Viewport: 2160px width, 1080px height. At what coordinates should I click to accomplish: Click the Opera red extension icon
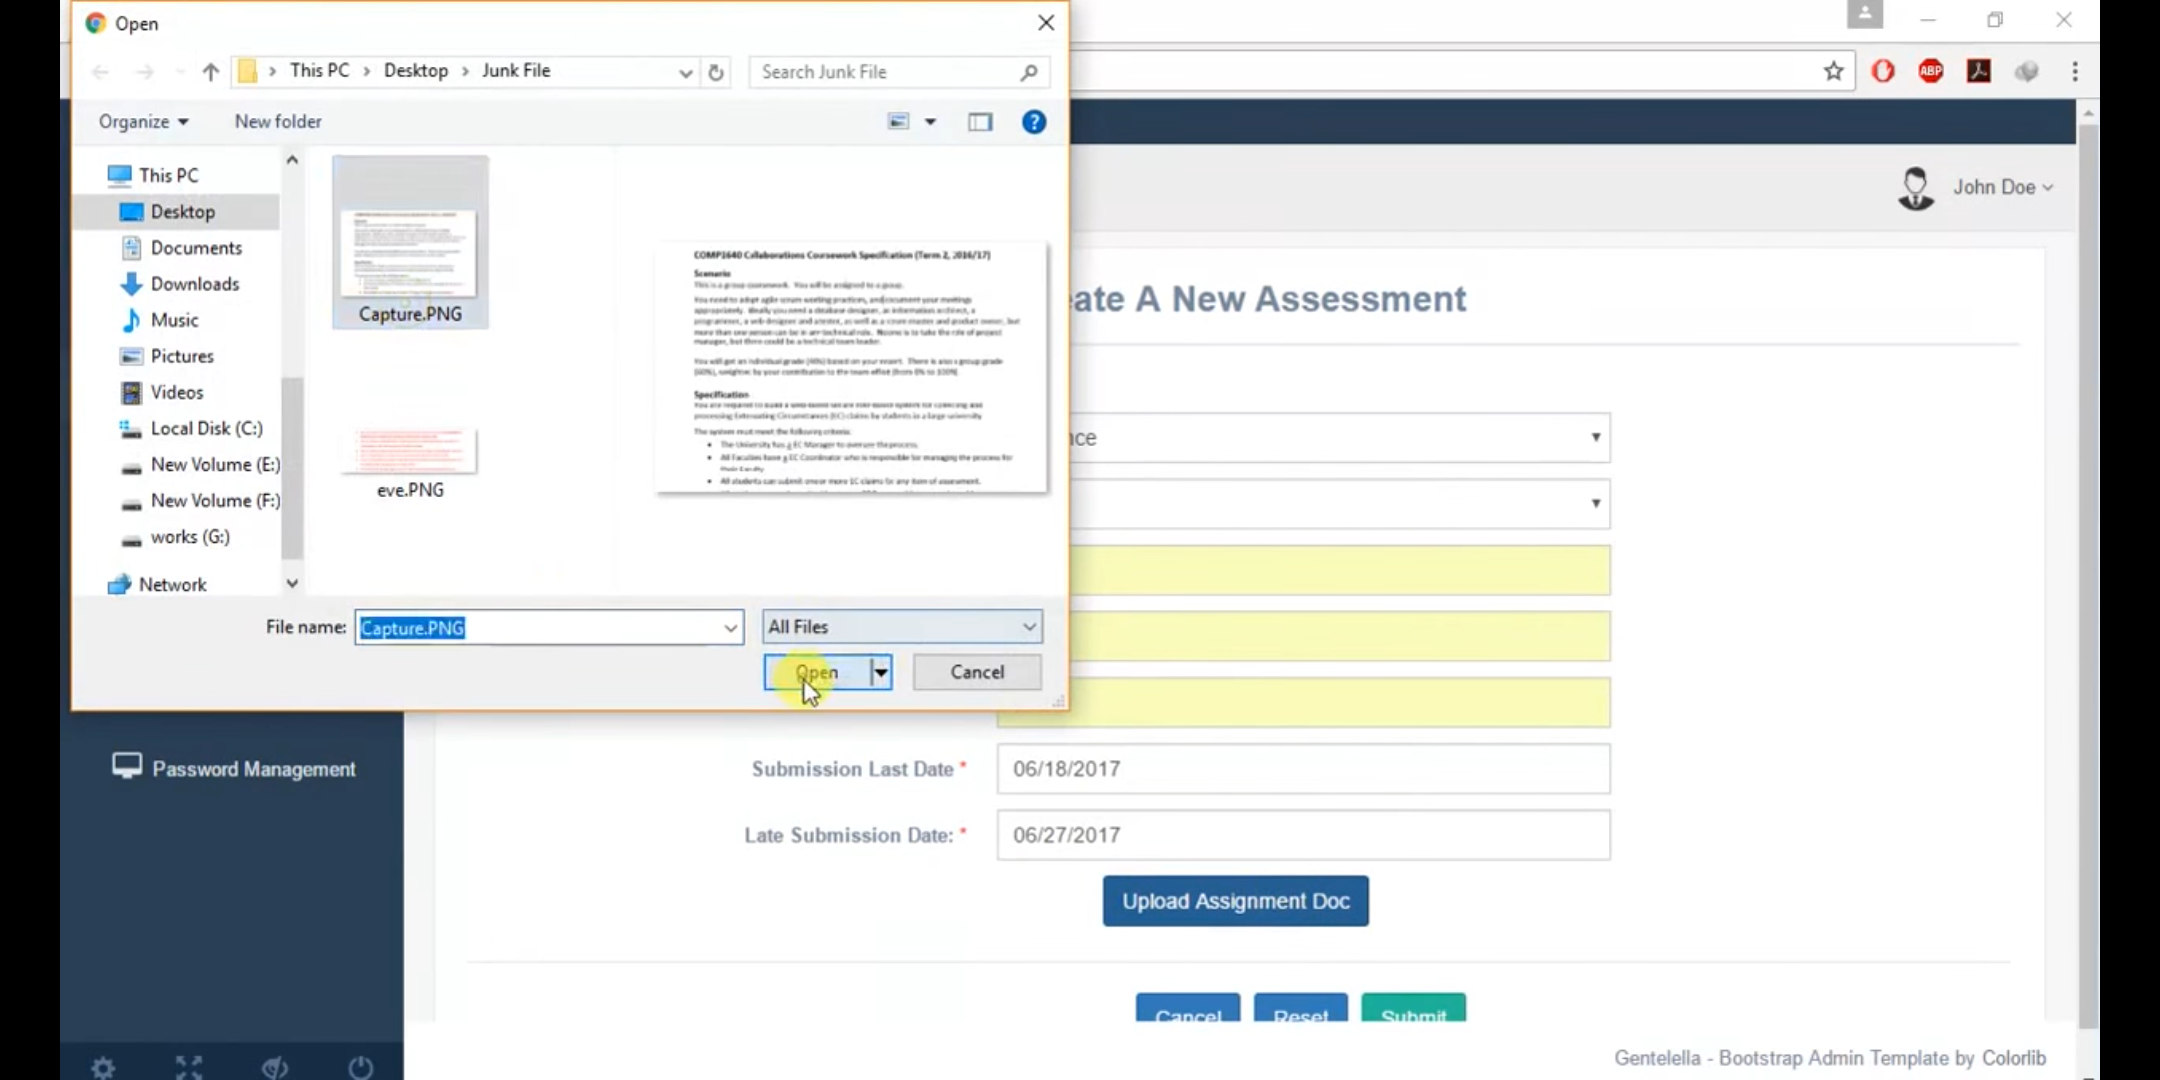(x=1882, y=71)
